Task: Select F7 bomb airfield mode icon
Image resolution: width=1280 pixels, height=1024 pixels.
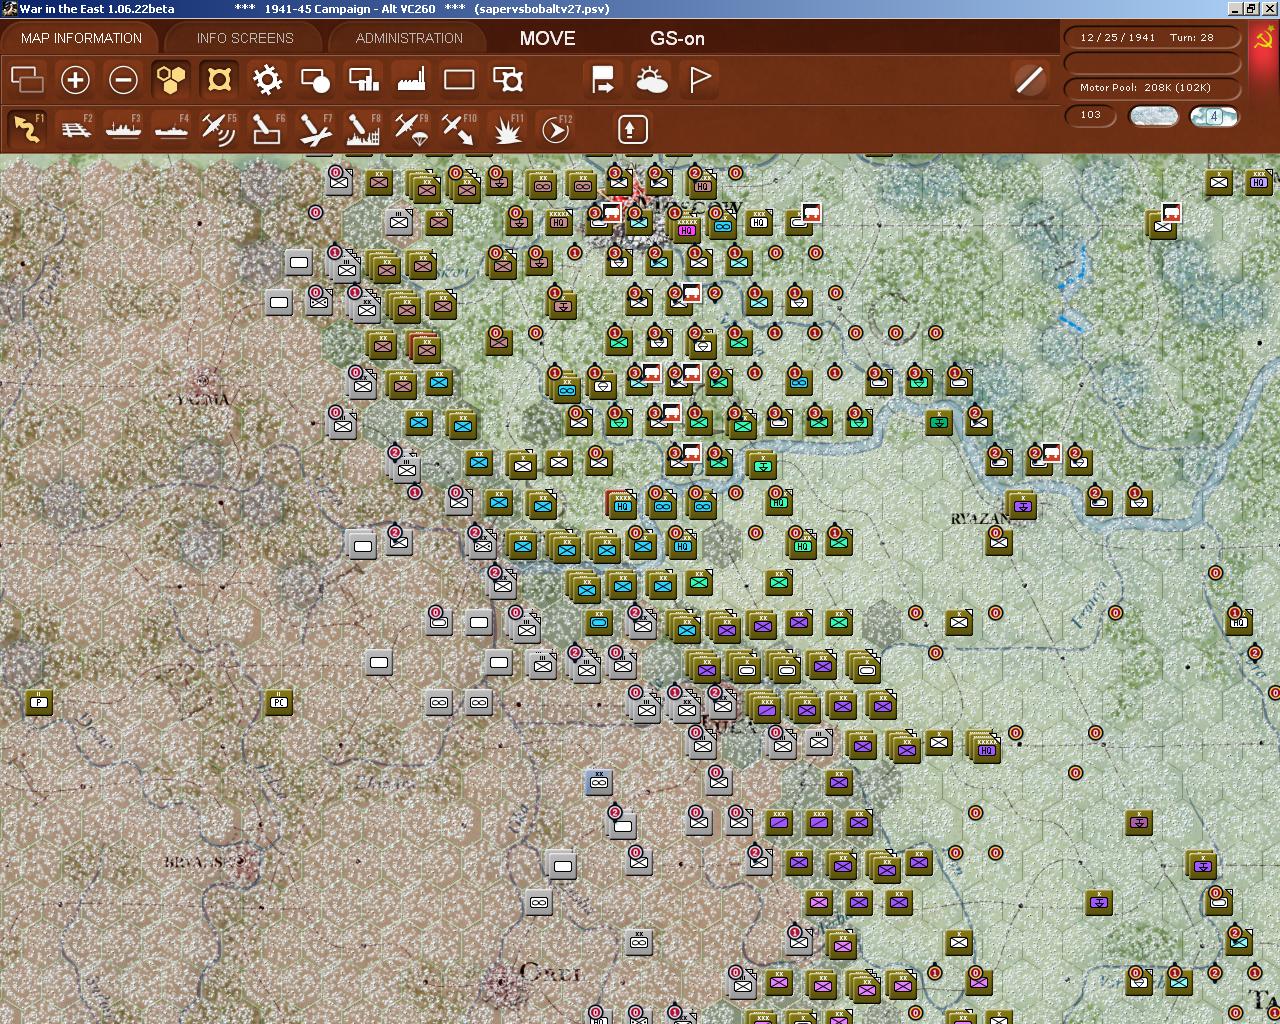Action: pyautogui.click(x=315, y=129)
